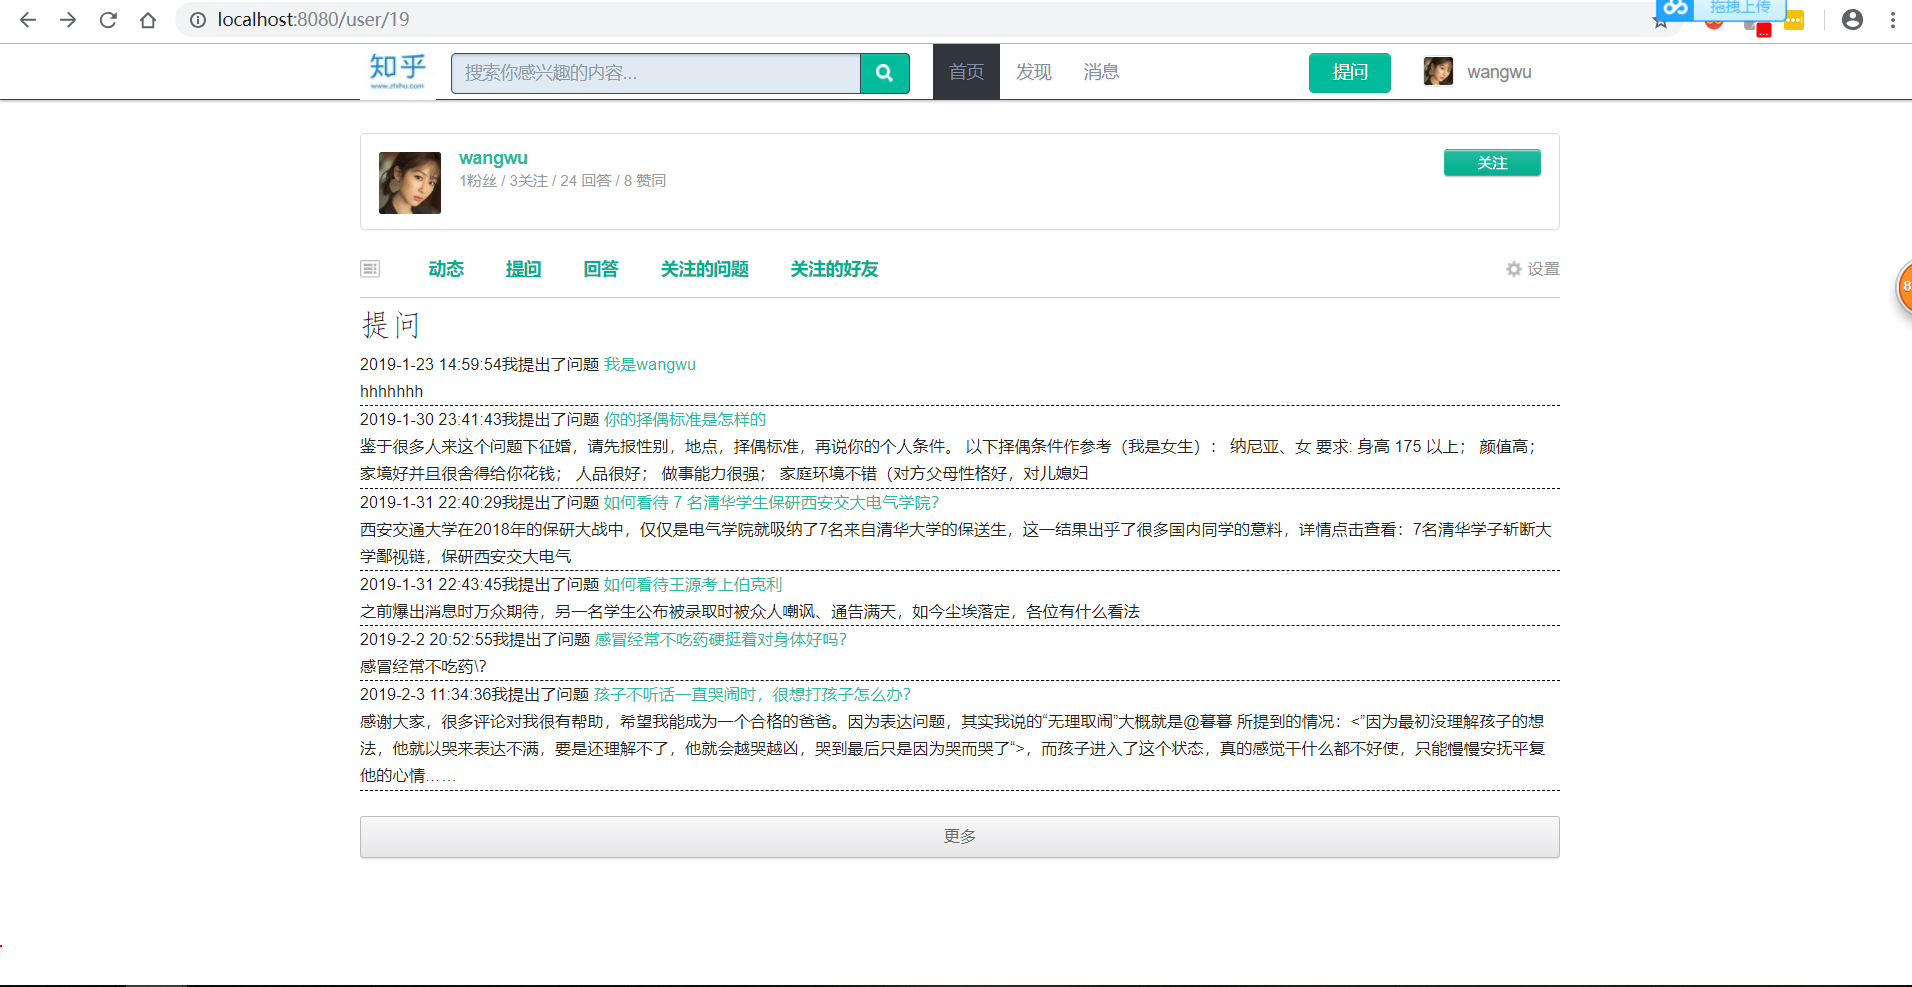The height and width of the screenshot is (987, 1912).
Task: Open question 感冒经常不吃药硬挺着对身体好吗?
Action: pos(721,640)
